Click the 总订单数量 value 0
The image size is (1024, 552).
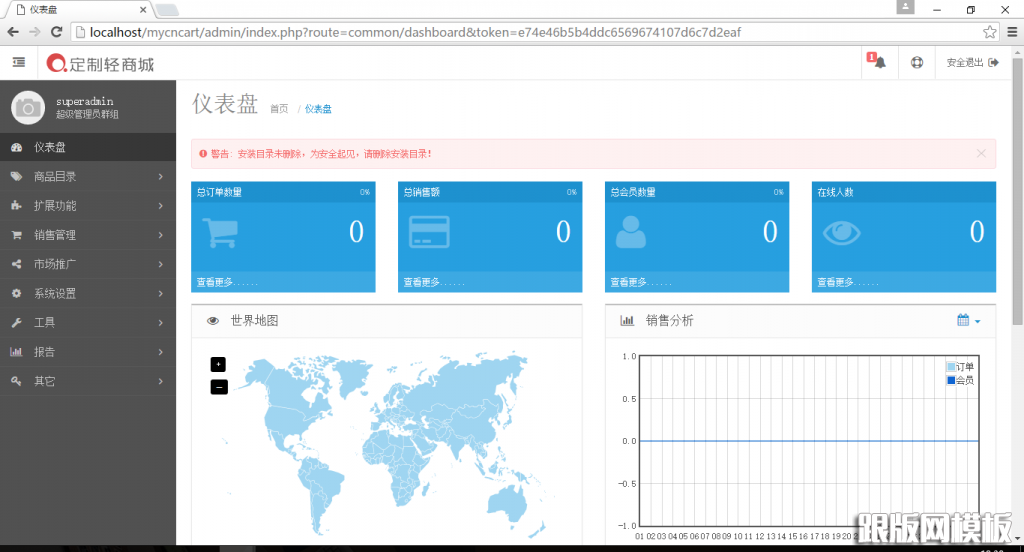[x=356, y=232]
